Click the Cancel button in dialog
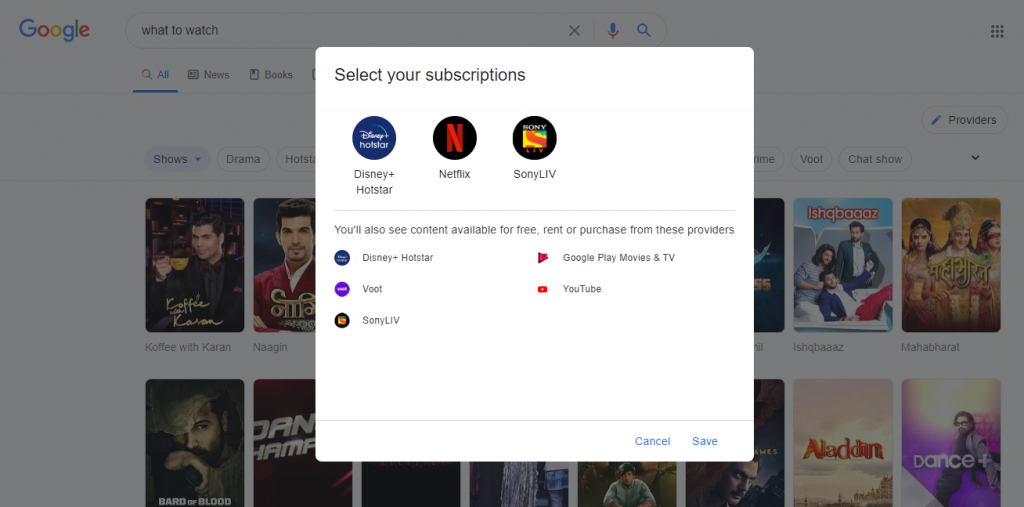This screenshot has height=507, width=1024. point(652,441)
